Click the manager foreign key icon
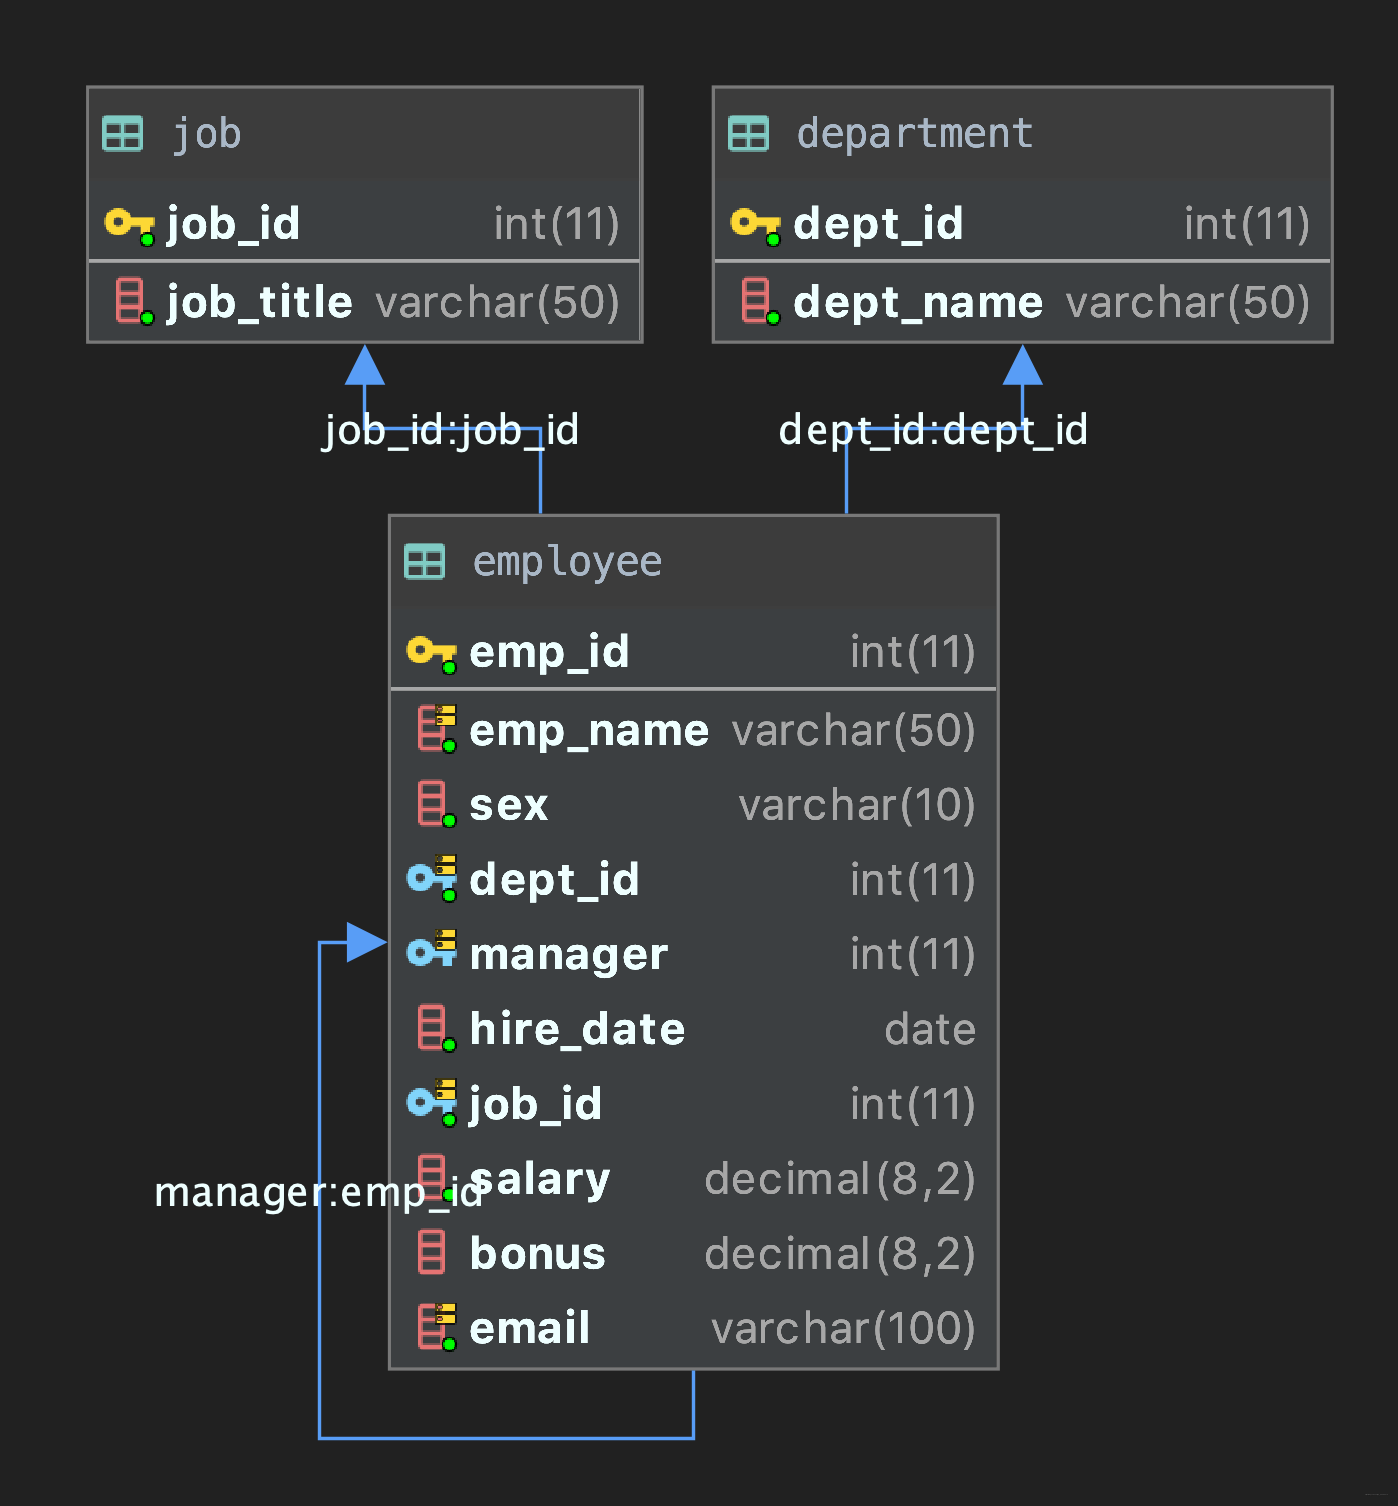Screen dimensions: 1398x1506 click(x=431, y=951)
